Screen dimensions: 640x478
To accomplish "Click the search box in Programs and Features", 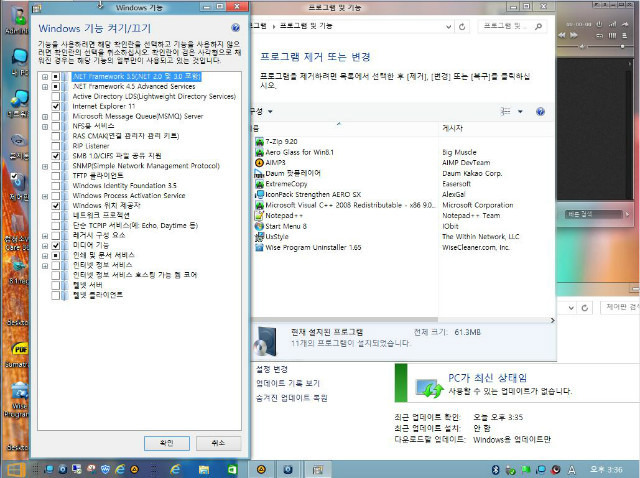I will 512,26.
